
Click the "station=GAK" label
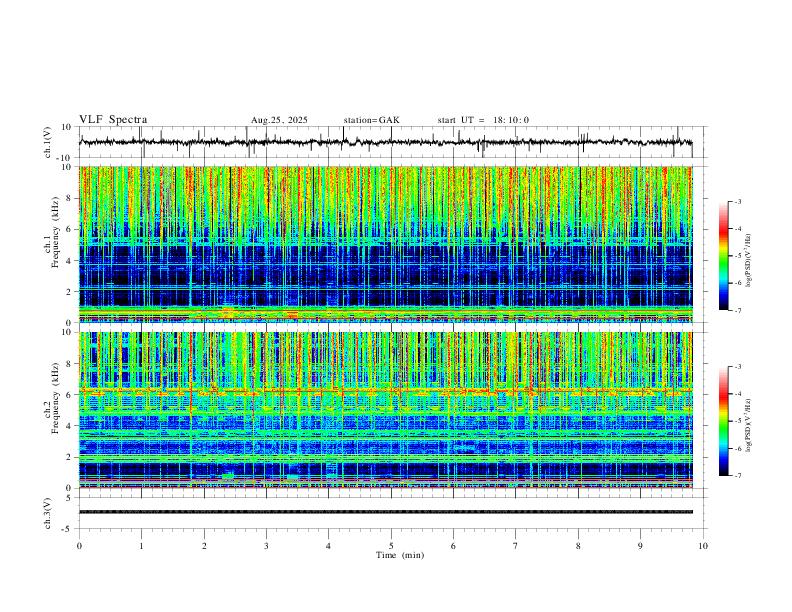click(x=371, y=120)
